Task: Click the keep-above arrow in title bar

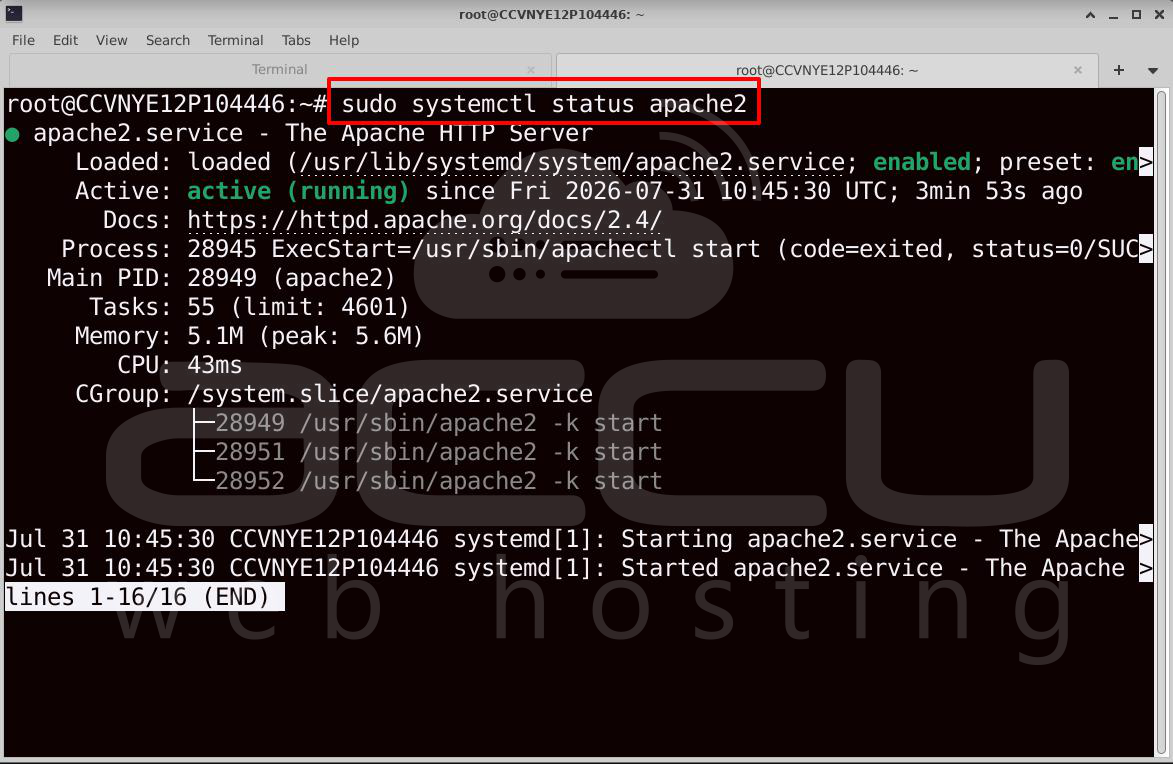Action: 1091,14
